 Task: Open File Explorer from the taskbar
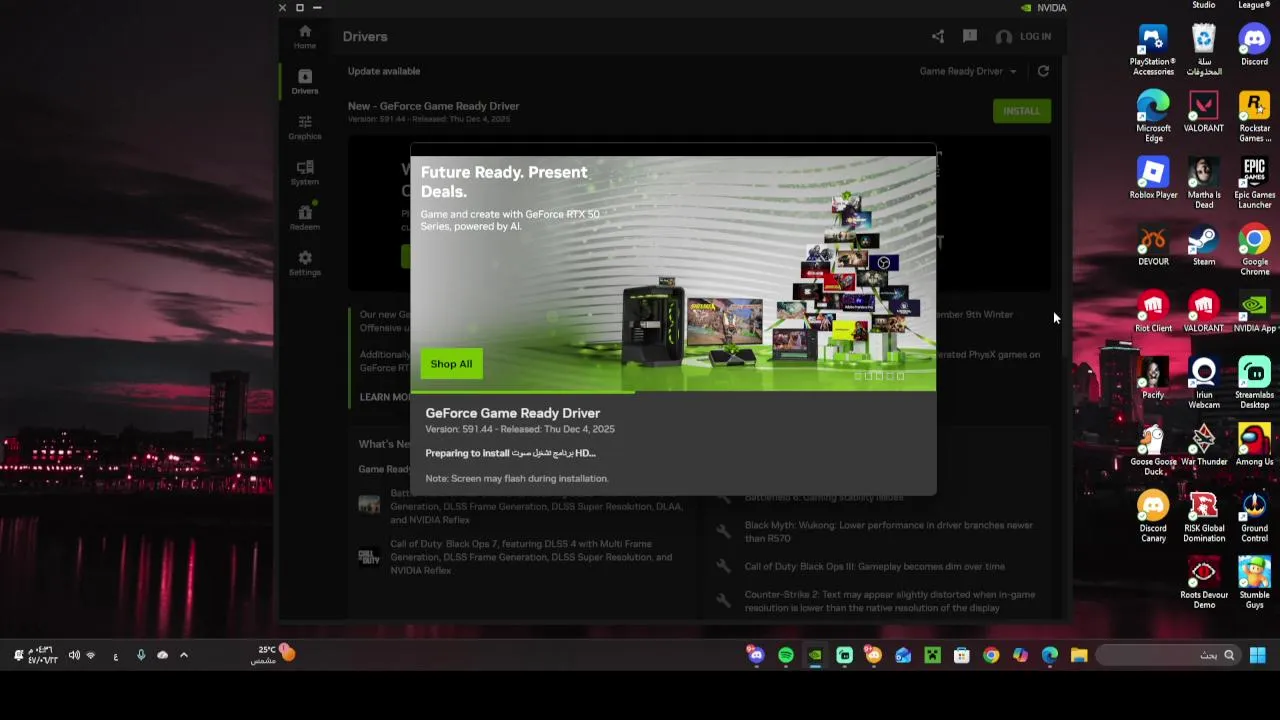coord(1079,655)
